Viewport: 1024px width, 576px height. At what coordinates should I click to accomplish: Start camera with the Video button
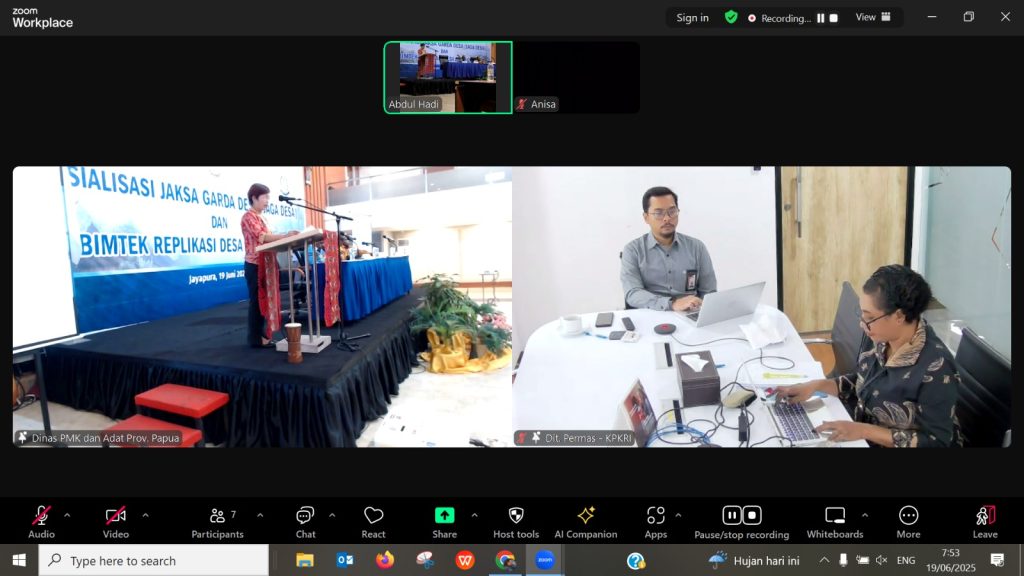click(x=116, y=522)
